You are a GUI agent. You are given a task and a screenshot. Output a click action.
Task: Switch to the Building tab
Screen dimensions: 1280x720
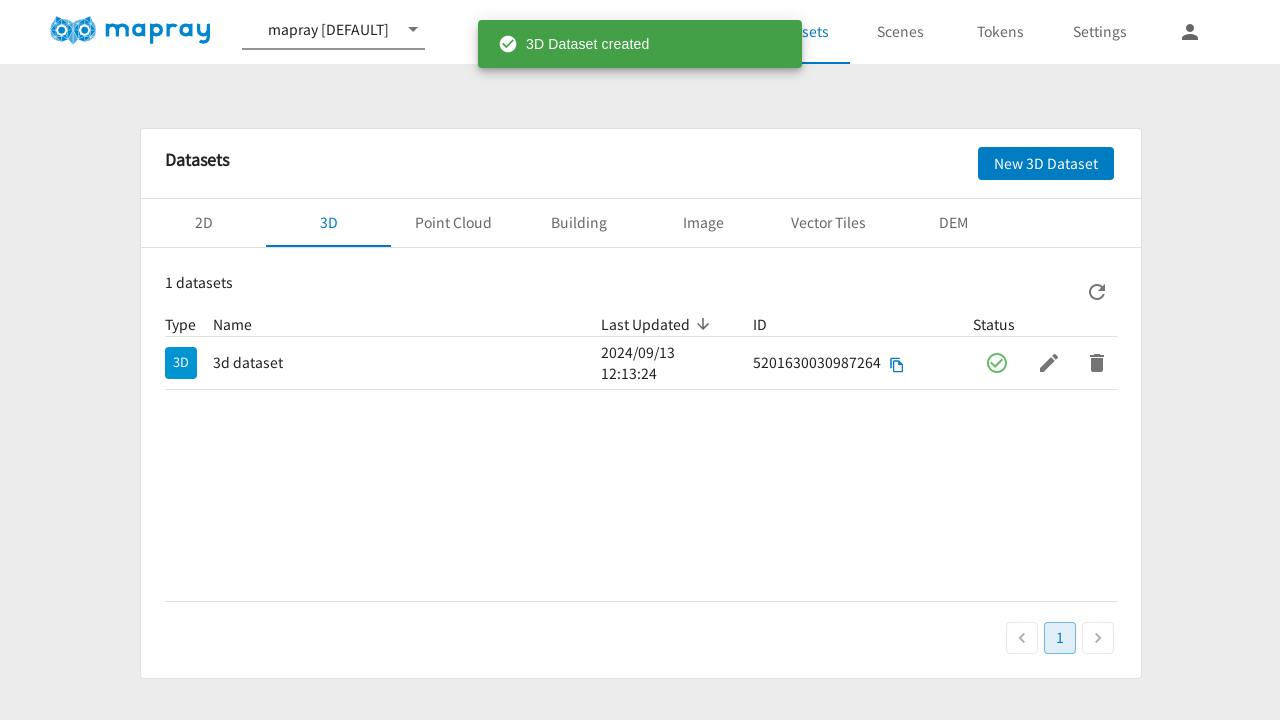pyautogui.click(x=578, y=223)
